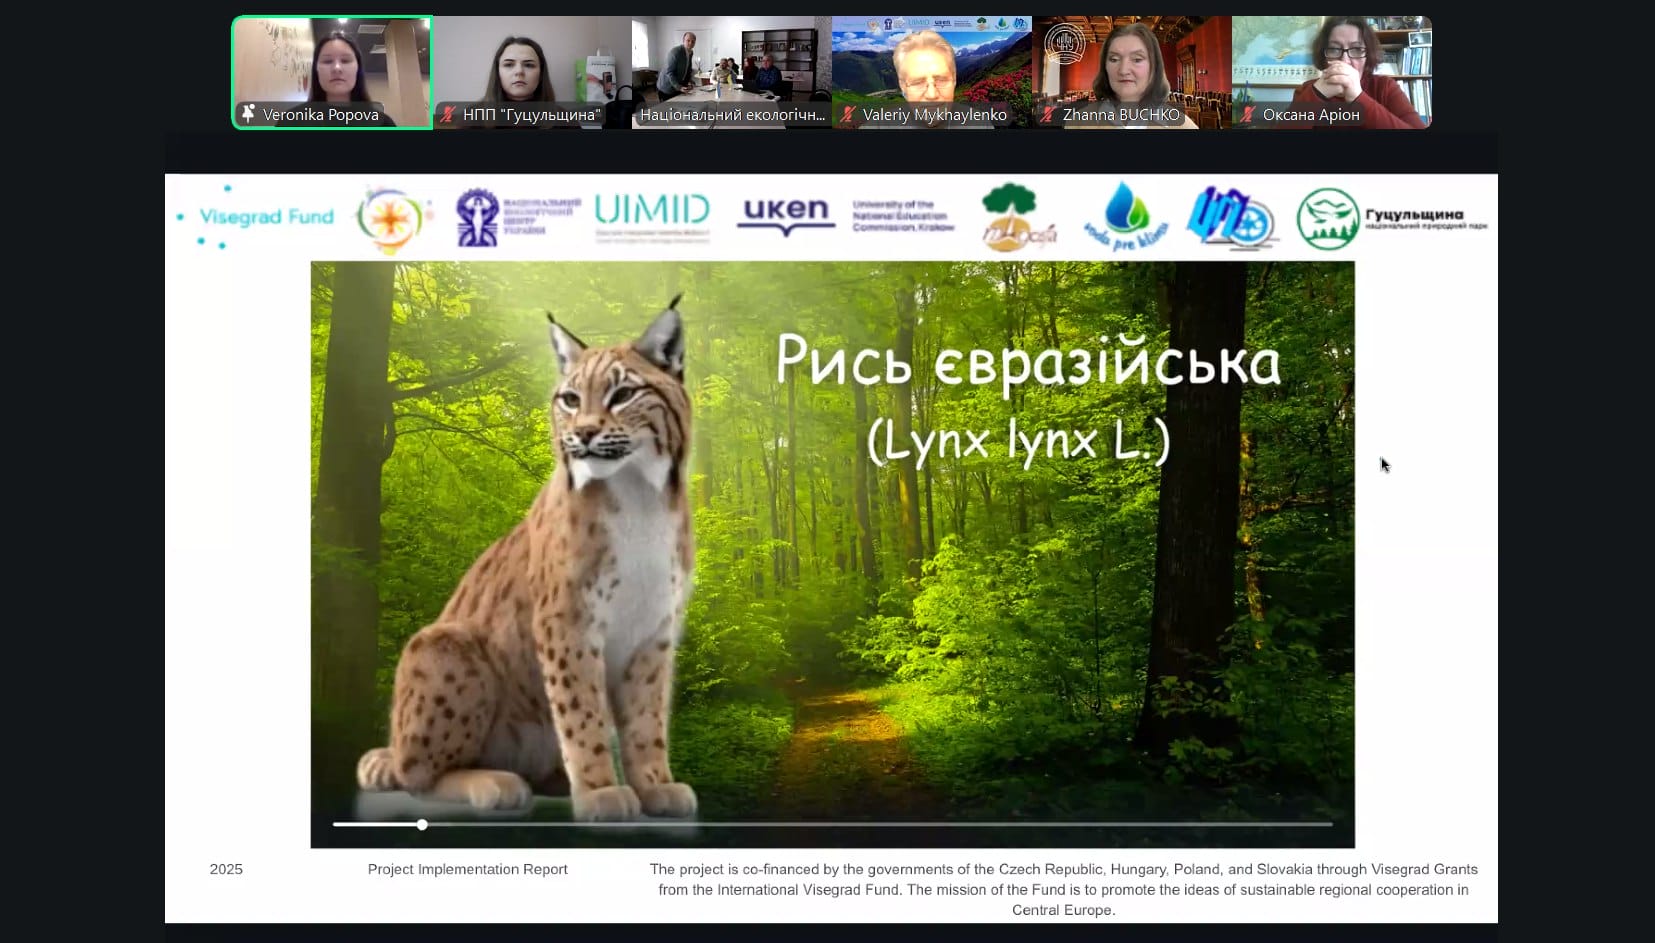
Task: Click Оксана Аріон's muted microphone icon
Action: (x=1248, y=115)
